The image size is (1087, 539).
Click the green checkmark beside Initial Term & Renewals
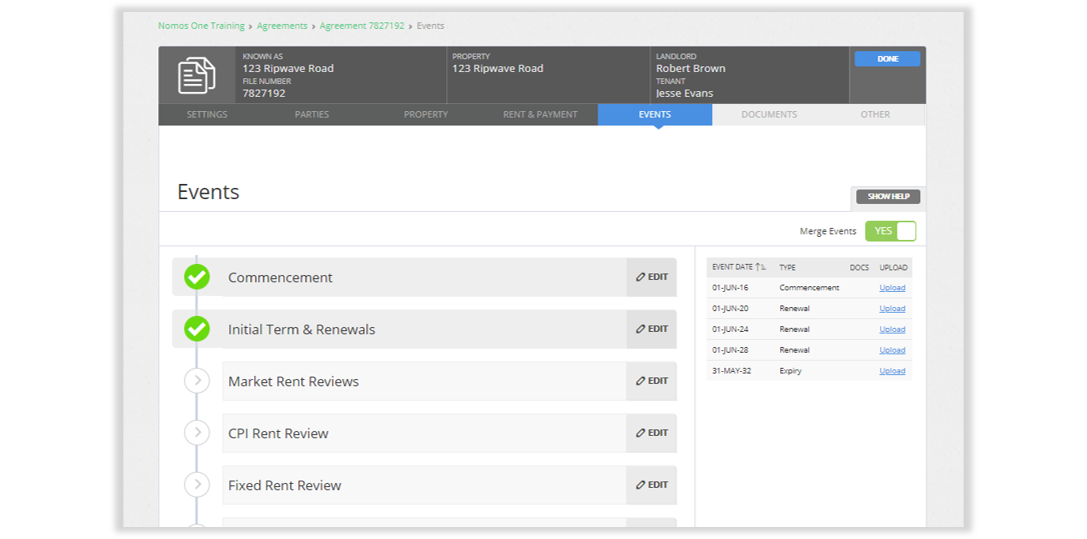click(x=197, y=329)
